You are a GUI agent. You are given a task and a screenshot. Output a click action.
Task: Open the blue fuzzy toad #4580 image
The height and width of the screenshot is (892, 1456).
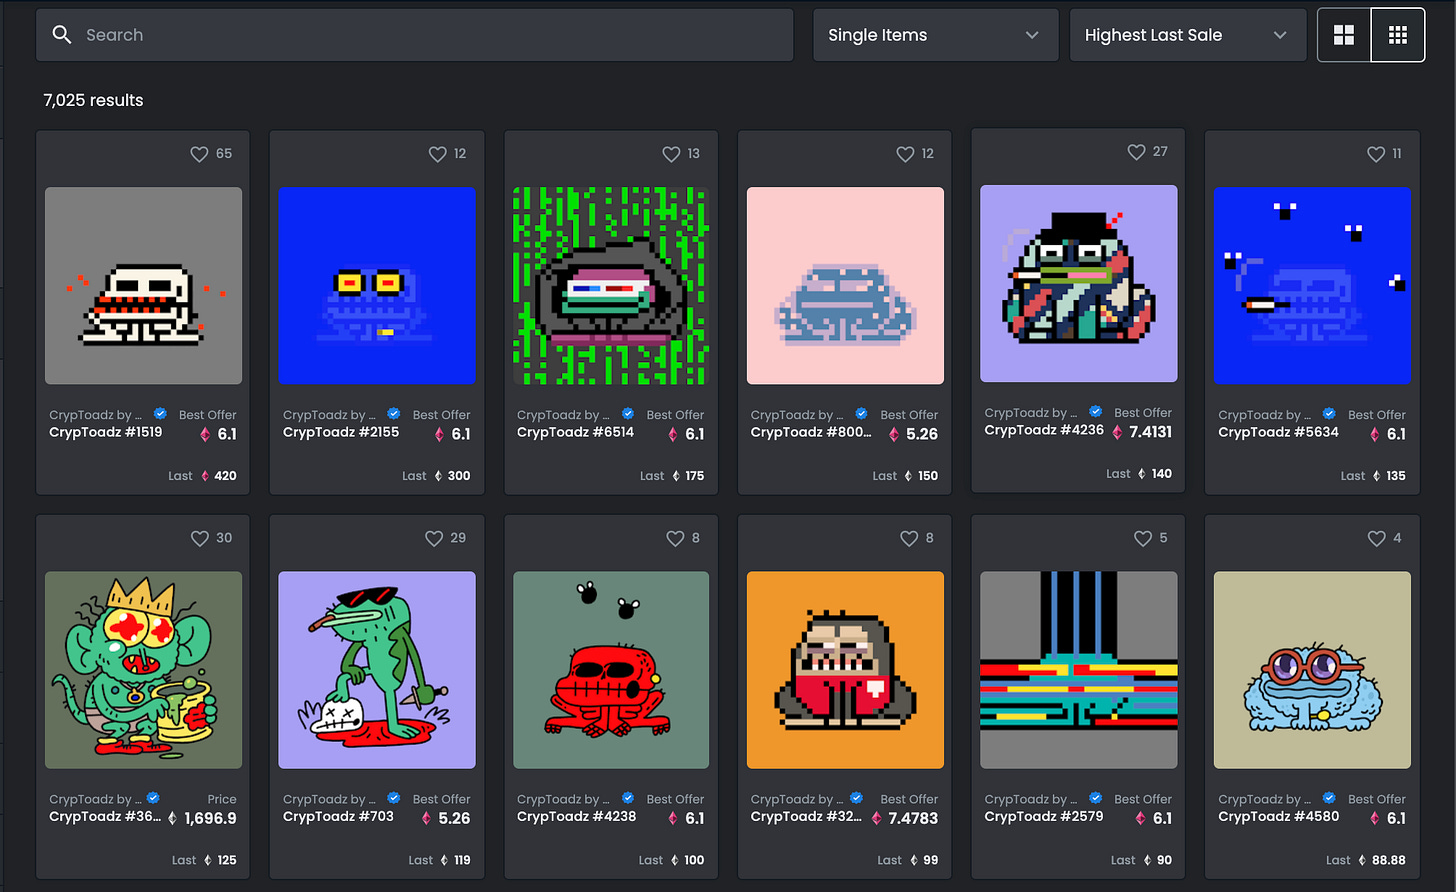pos(1312,670)
